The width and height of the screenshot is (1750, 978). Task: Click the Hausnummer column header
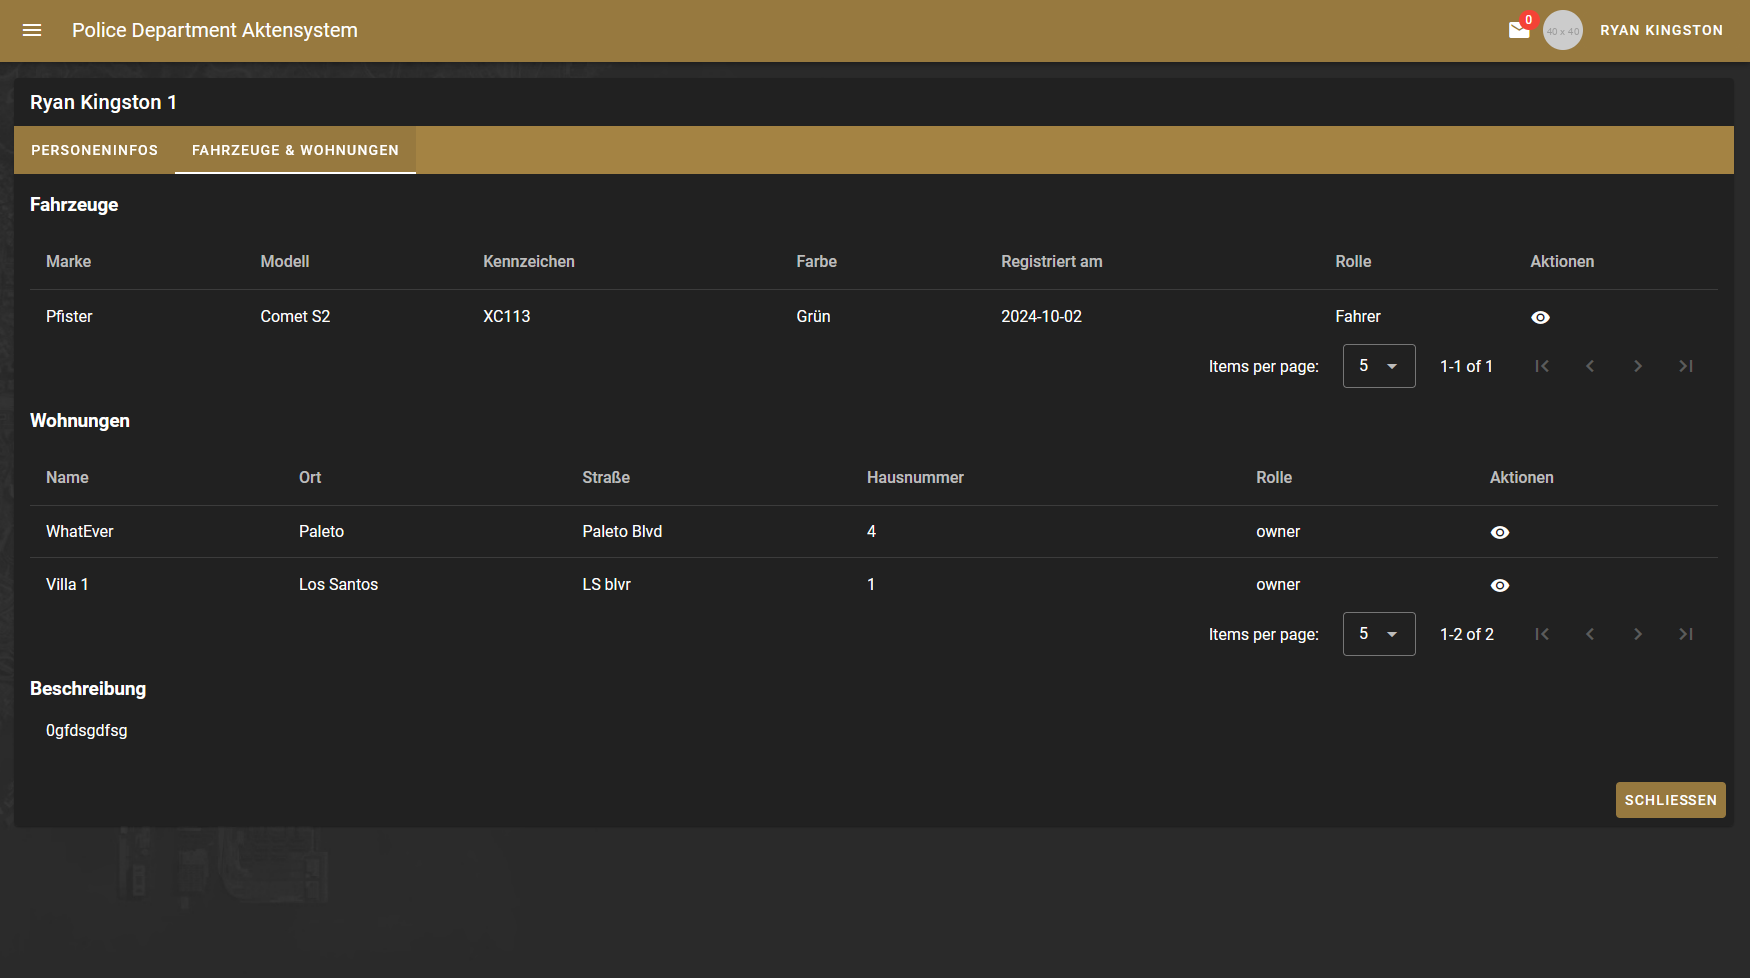click(x=915, y=477)
